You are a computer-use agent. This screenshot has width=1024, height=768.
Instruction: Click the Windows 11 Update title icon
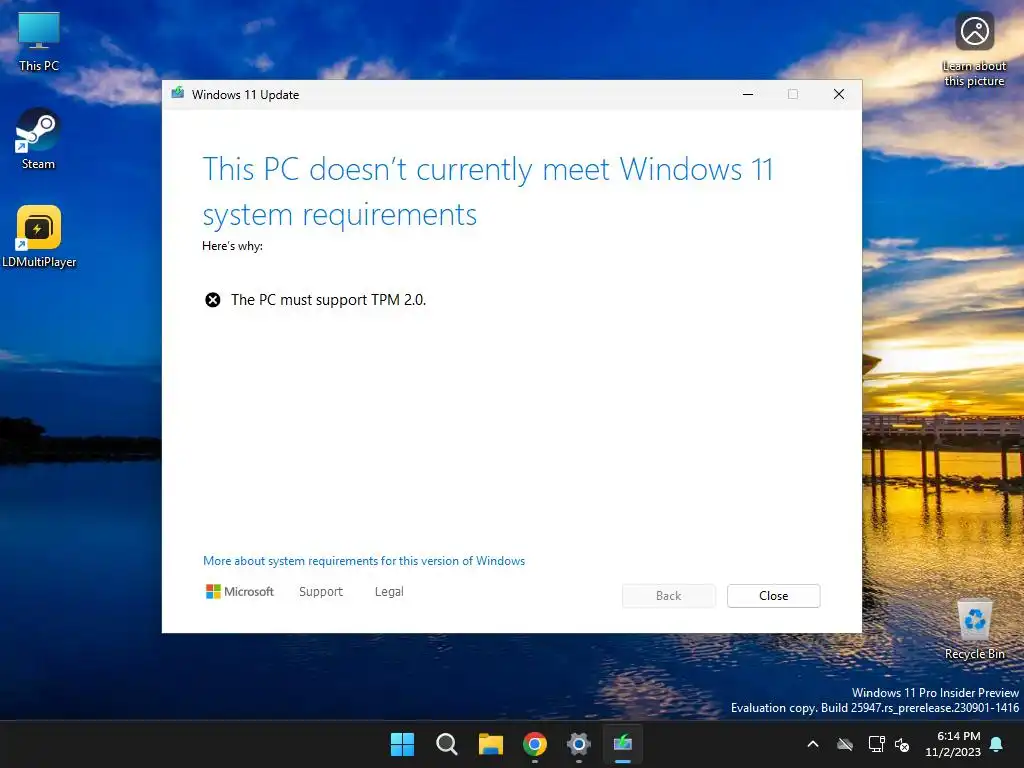pos(178,94)
